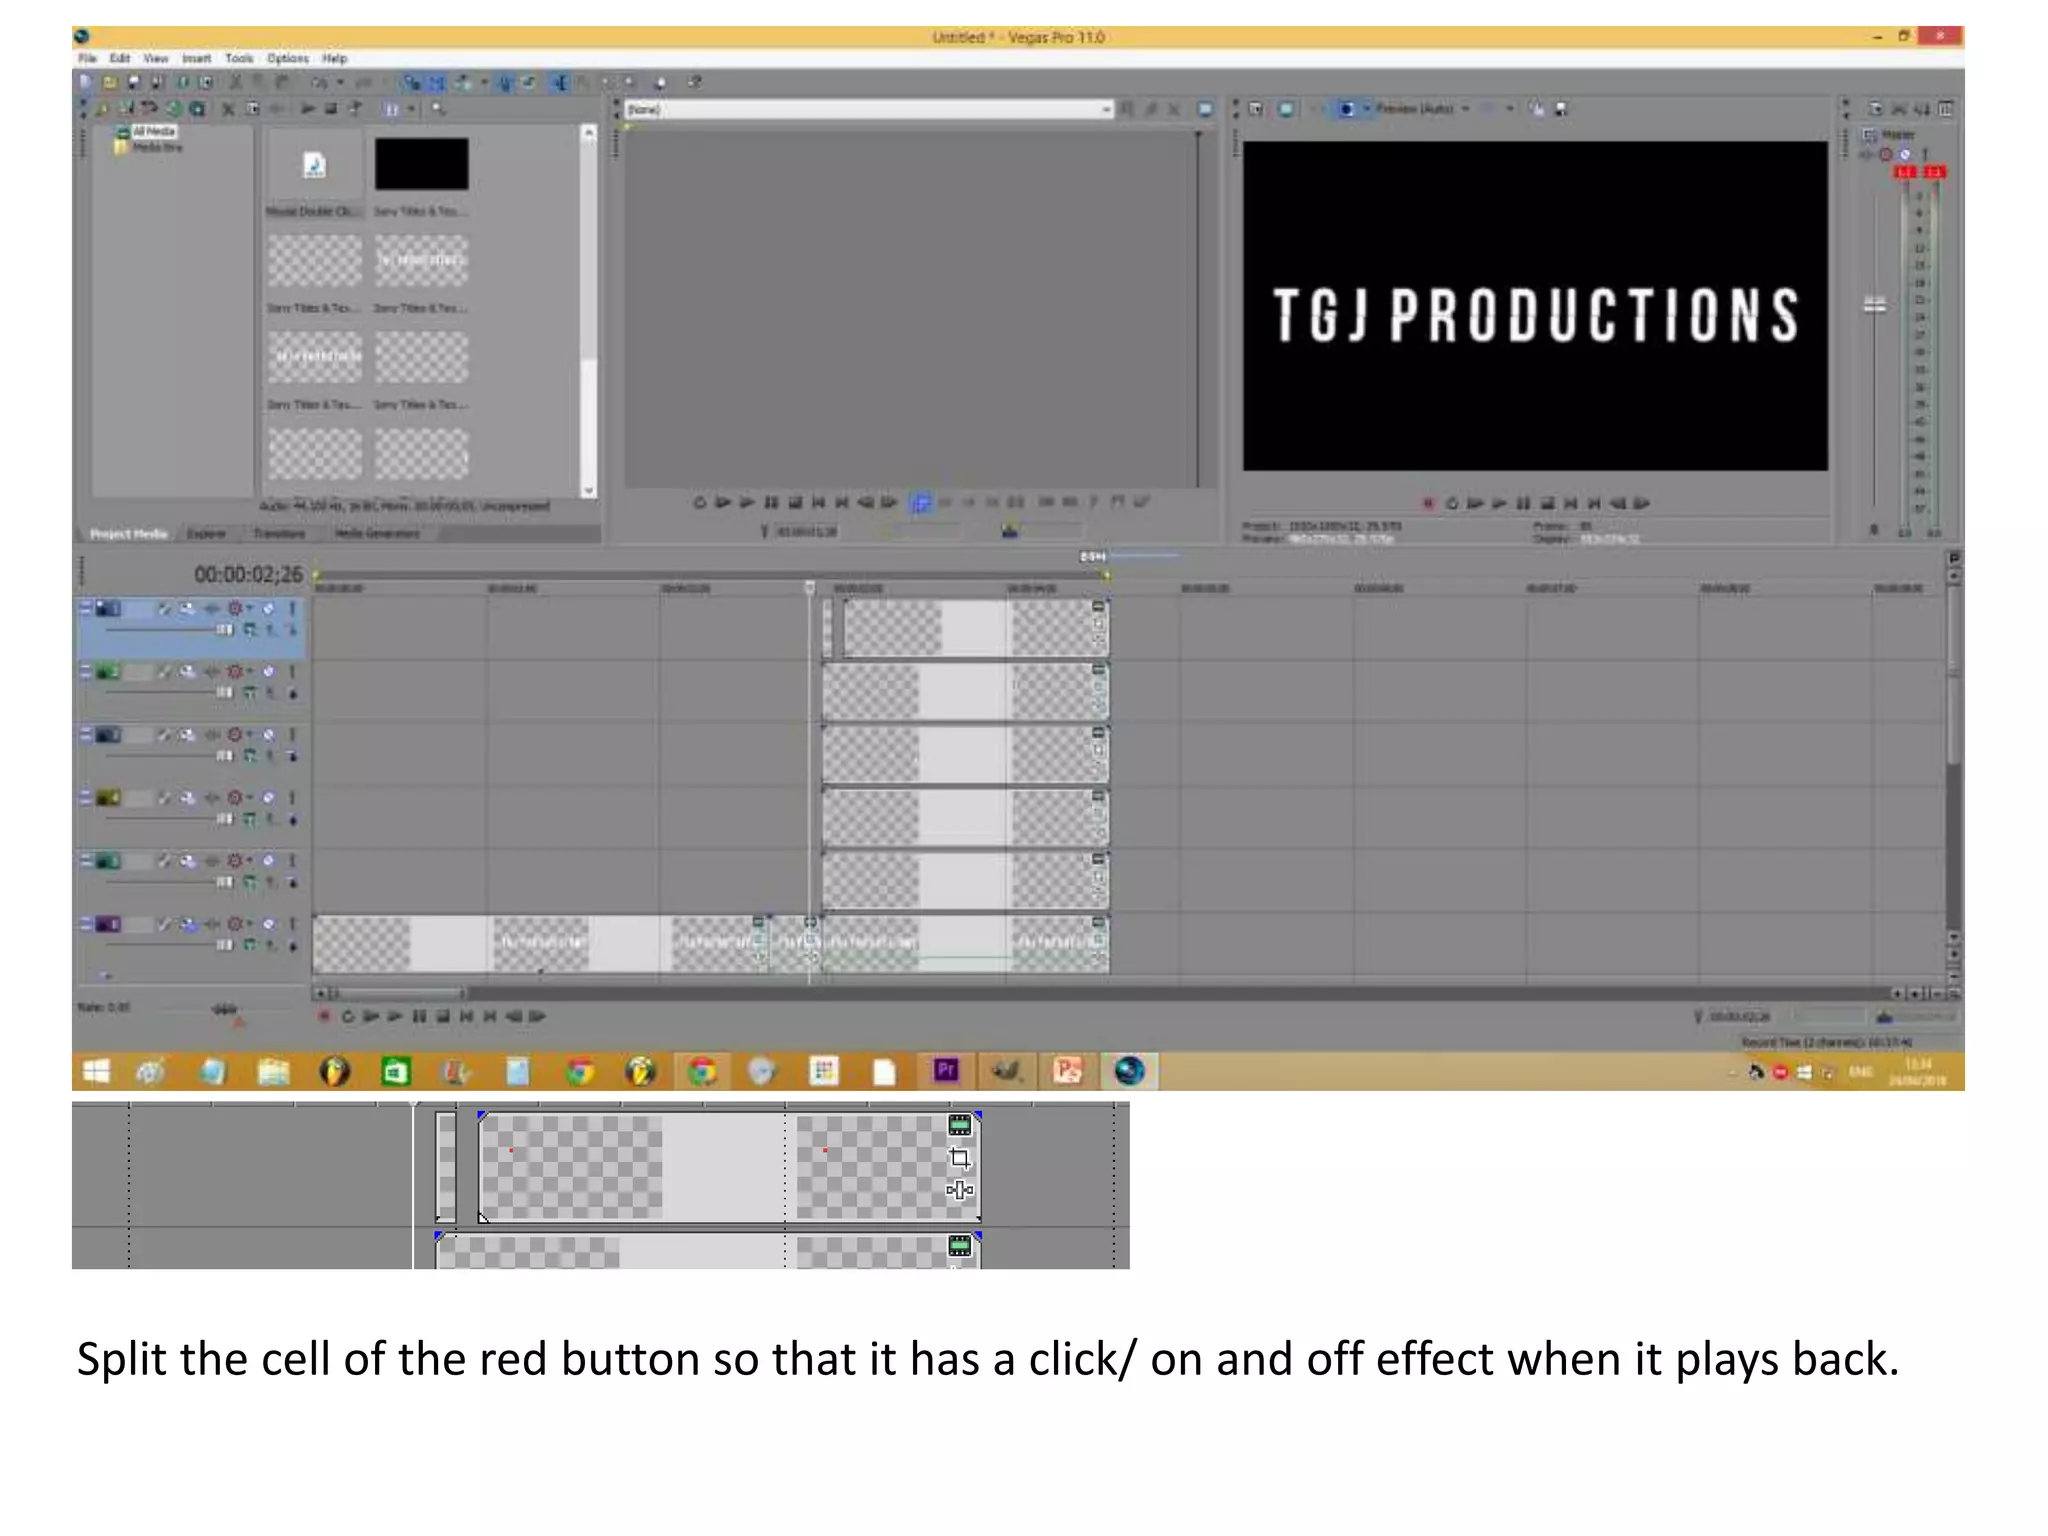Click the New project toolbar icon

click(x=86, y=82)
